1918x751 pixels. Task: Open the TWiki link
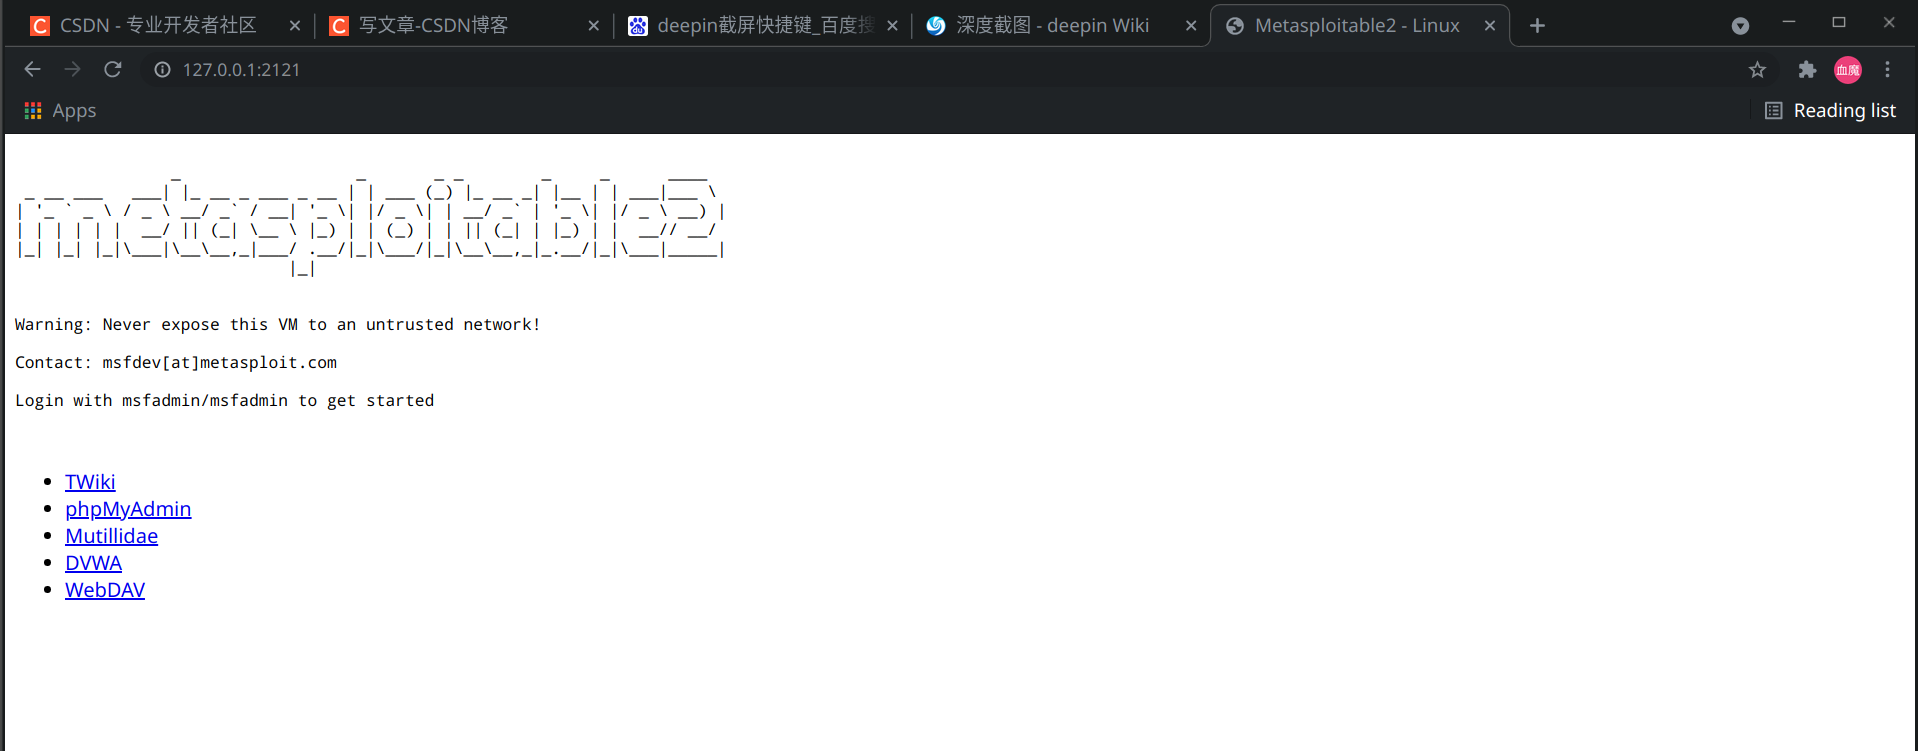tap(90, 482)
